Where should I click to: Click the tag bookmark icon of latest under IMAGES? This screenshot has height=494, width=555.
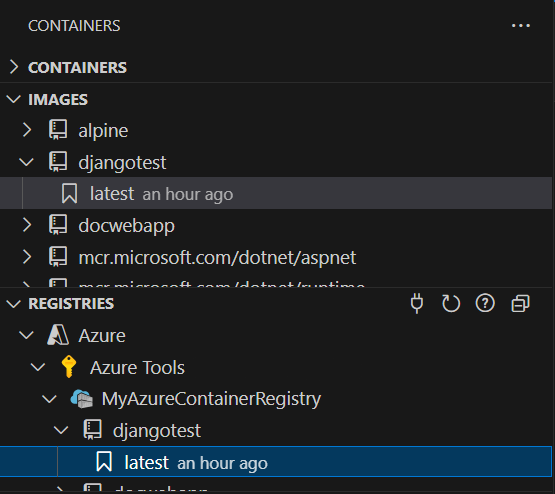(x=69, y=193)
